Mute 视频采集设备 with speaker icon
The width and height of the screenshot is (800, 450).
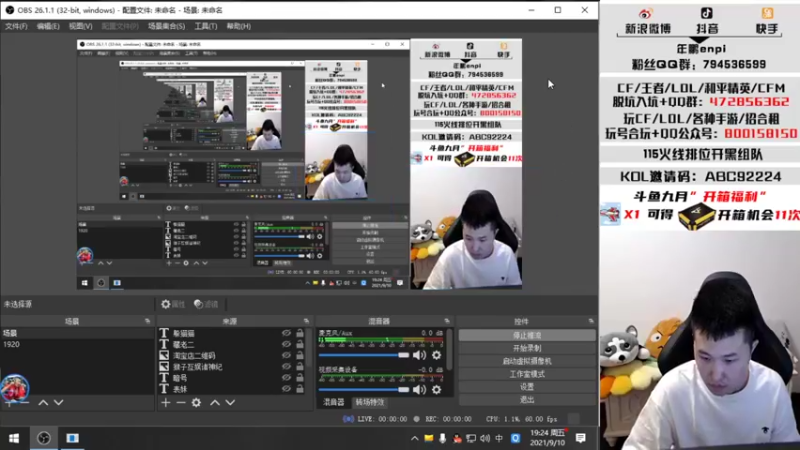point(419,390)
